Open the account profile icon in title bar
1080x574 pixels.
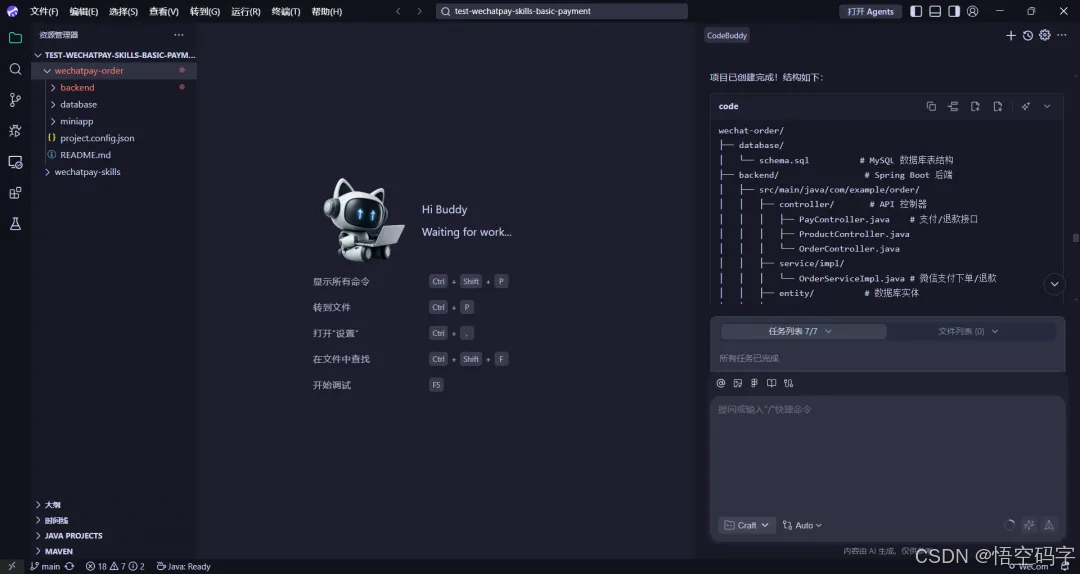[x=973, y=11]
